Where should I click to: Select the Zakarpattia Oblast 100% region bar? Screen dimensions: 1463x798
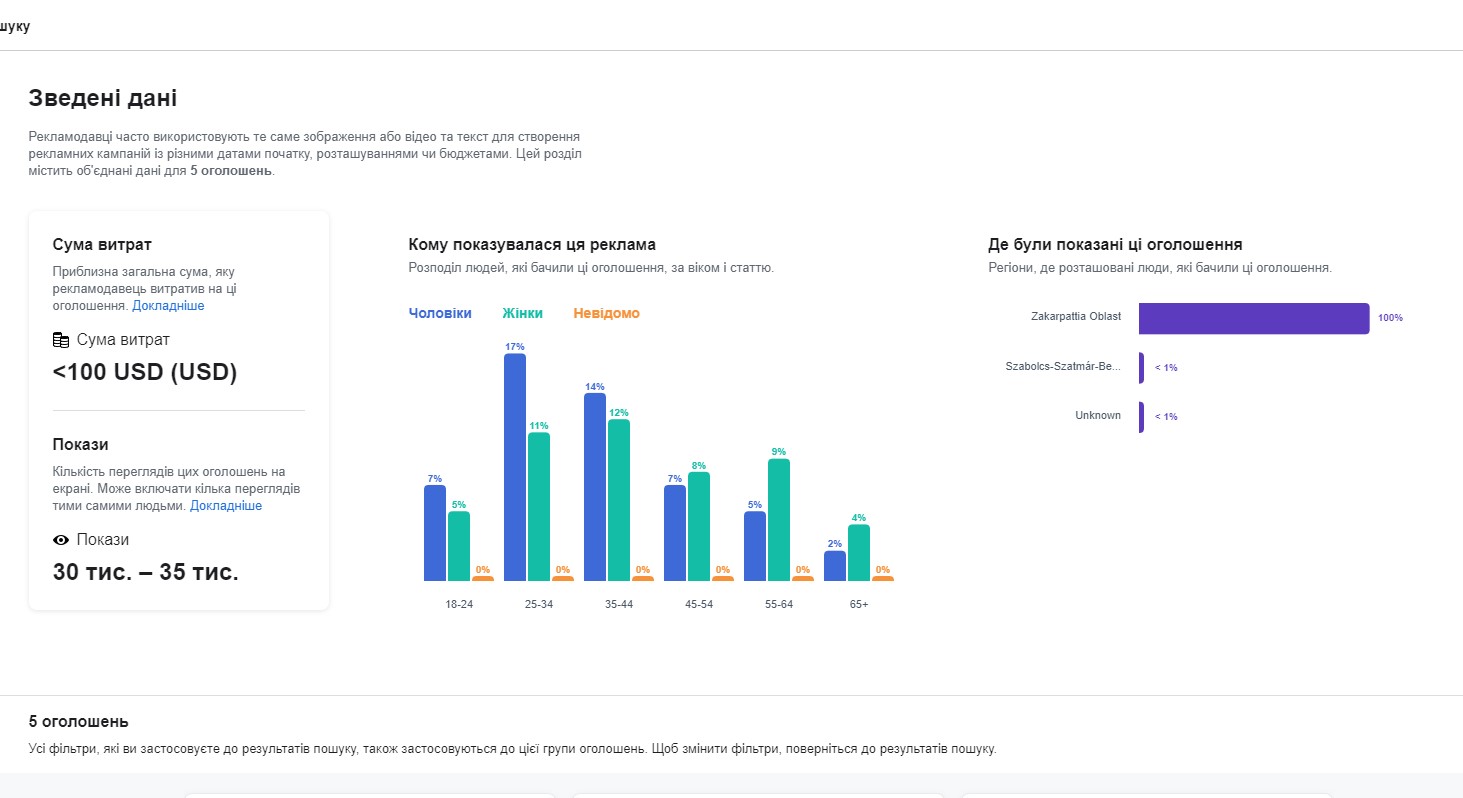click(1254, 318)
